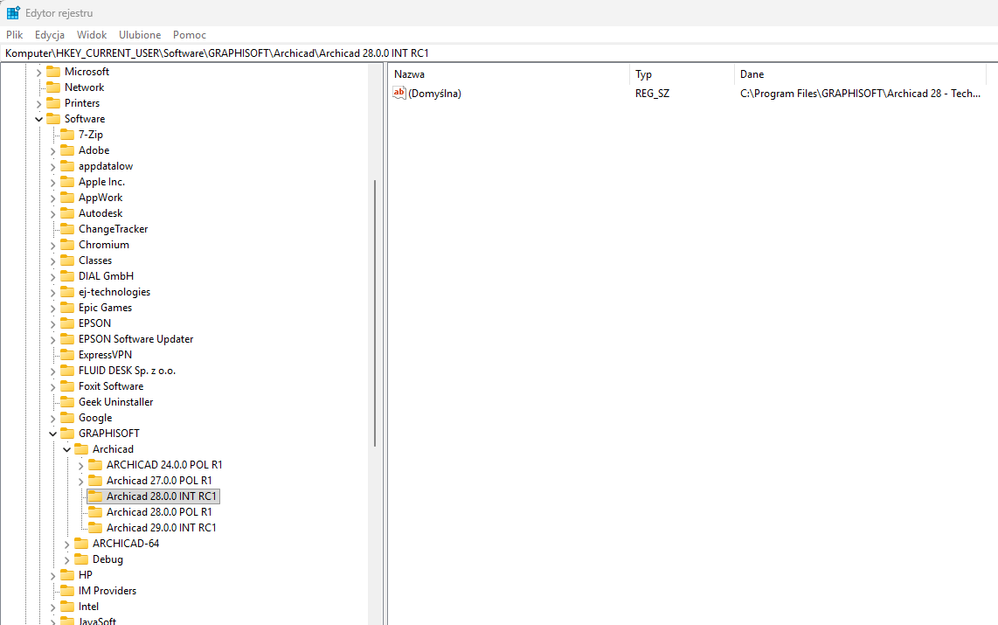998x625 pixels.
Task: Collapse the Archicad key
Action: [67, 449]
